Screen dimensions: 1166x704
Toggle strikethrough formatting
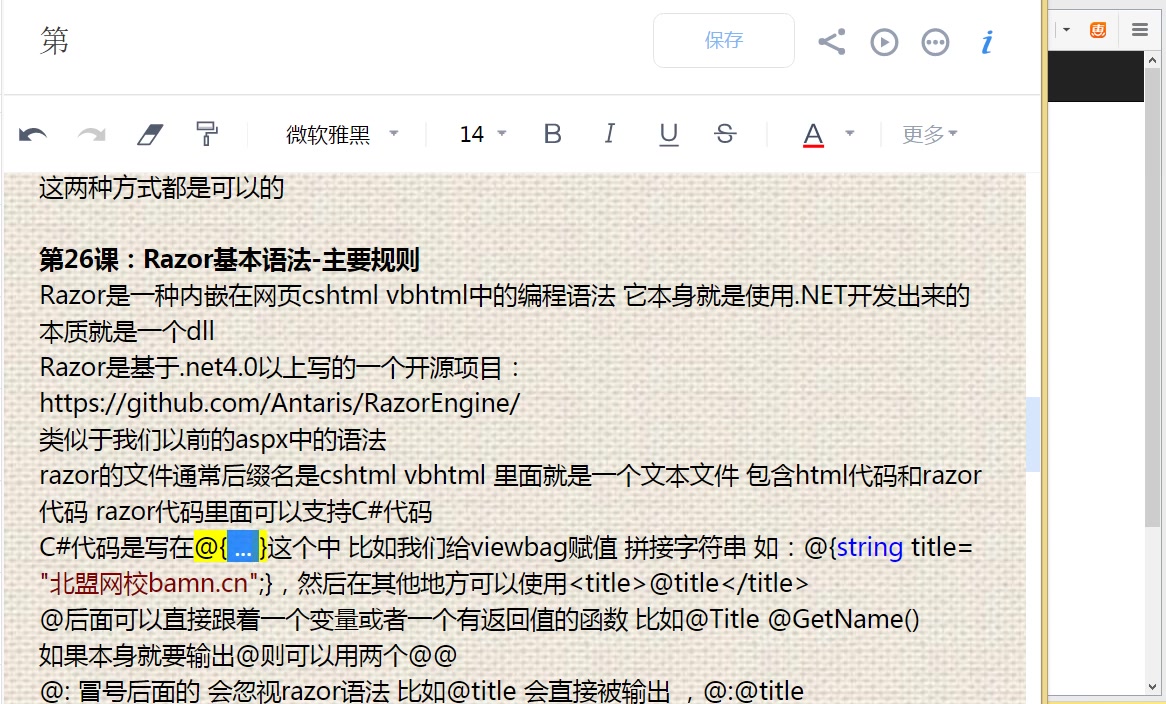pos(724,133)
